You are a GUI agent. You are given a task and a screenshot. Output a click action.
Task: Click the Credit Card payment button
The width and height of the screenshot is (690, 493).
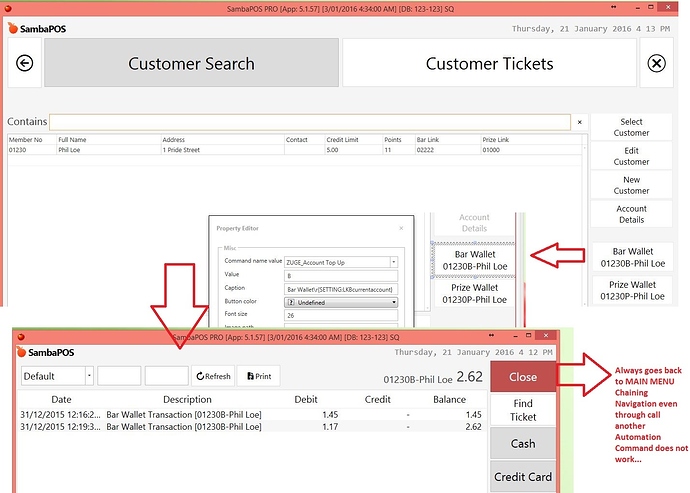coord(523,477)
